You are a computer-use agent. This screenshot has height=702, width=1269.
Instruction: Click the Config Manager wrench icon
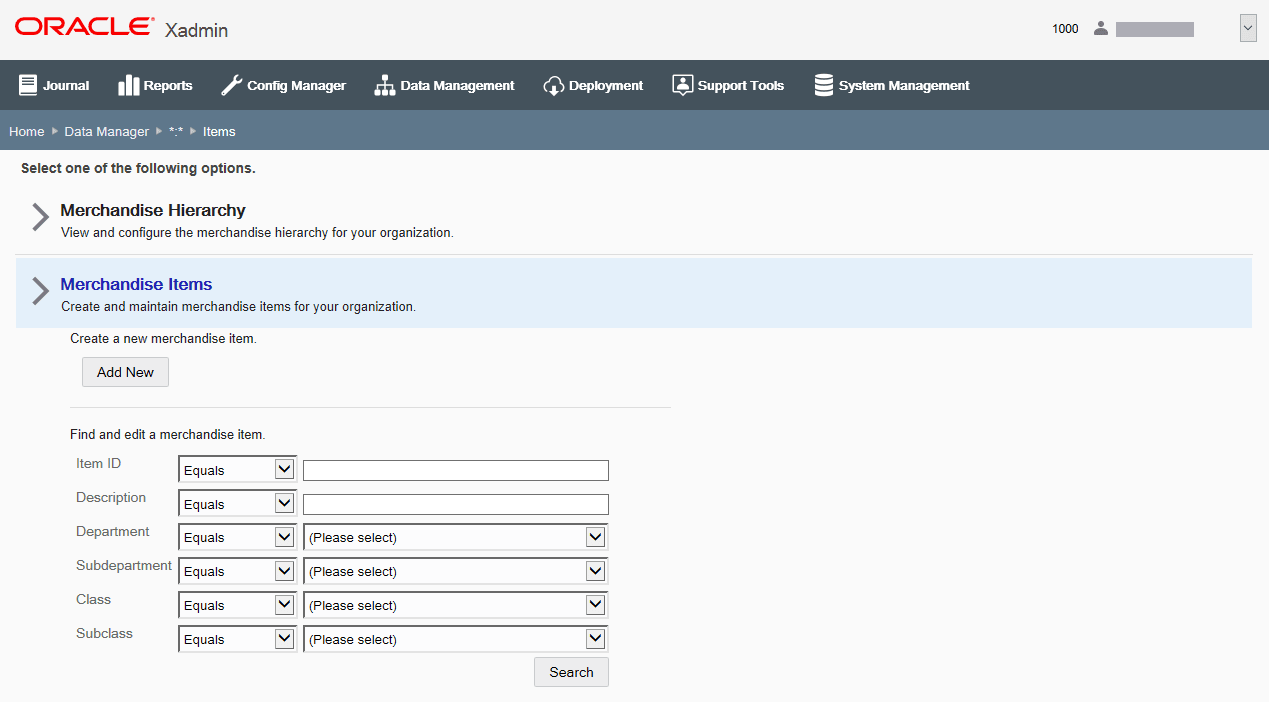pos(231,85)
